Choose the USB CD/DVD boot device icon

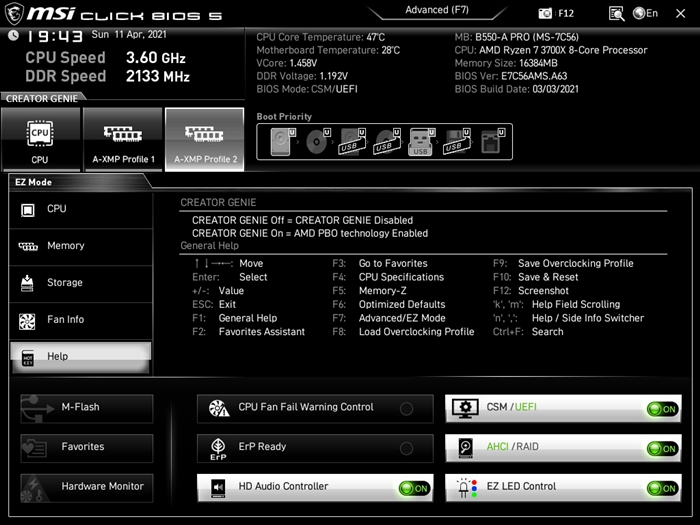[x=387, y=142]
